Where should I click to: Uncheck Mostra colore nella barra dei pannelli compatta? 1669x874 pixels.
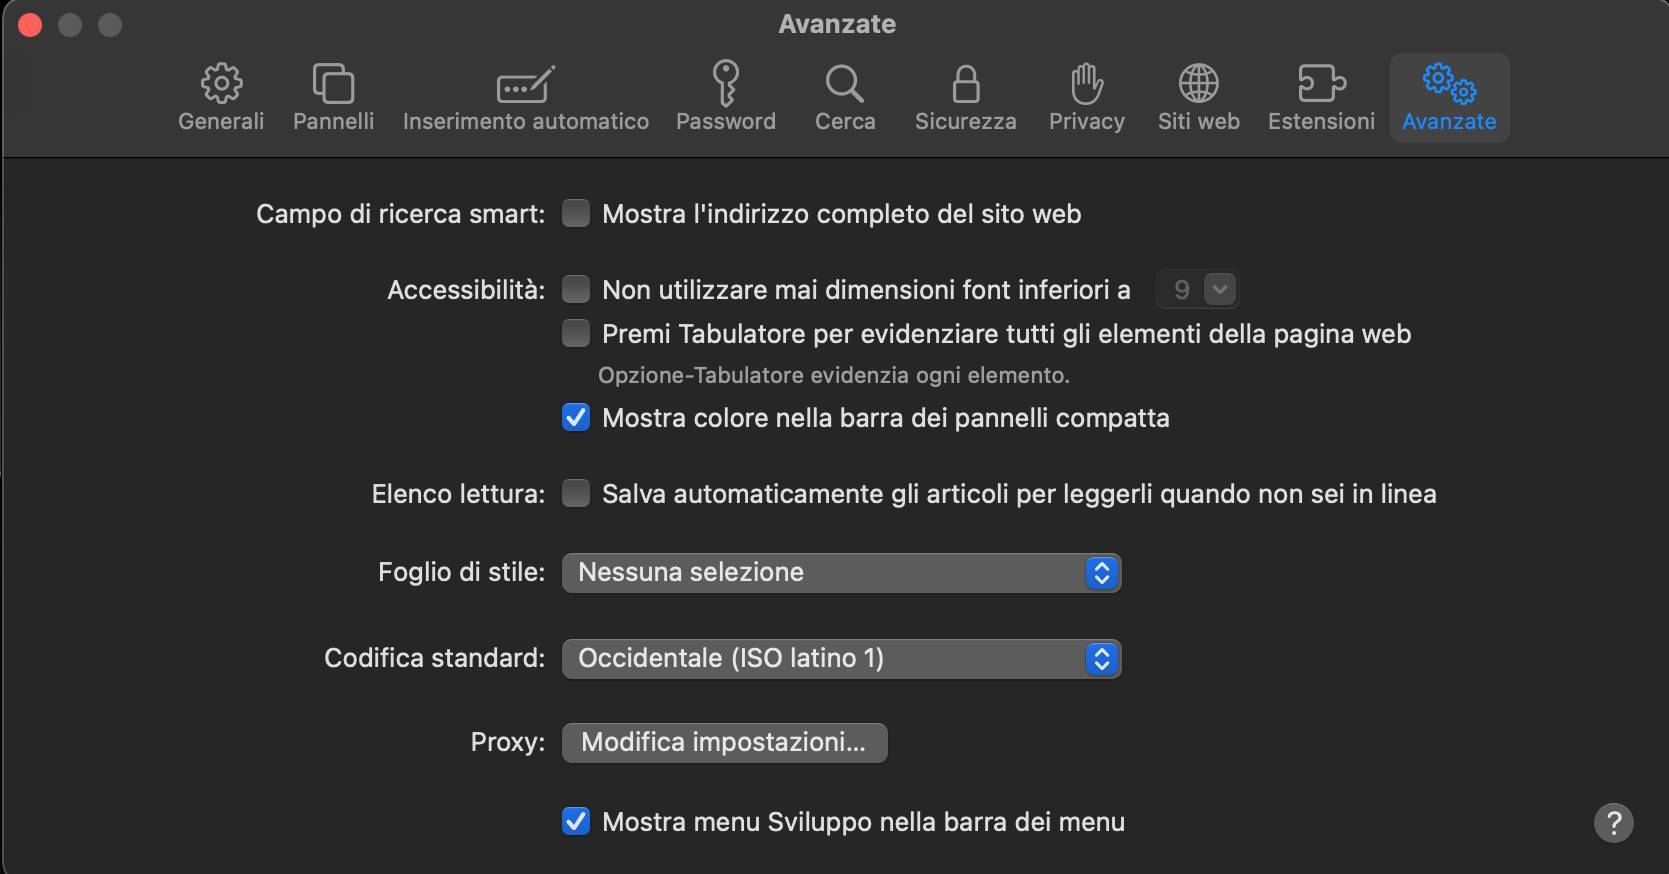pos(576,418)
